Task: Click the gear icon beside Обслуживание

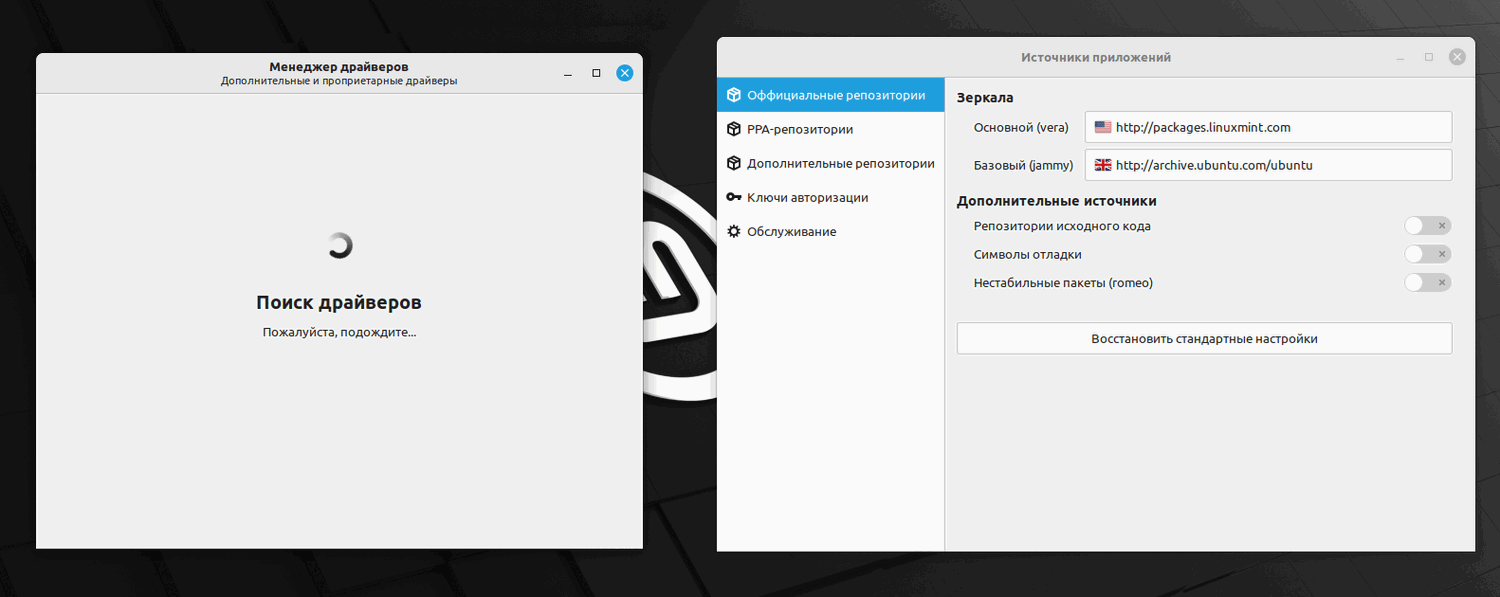Action: point(734,231)
